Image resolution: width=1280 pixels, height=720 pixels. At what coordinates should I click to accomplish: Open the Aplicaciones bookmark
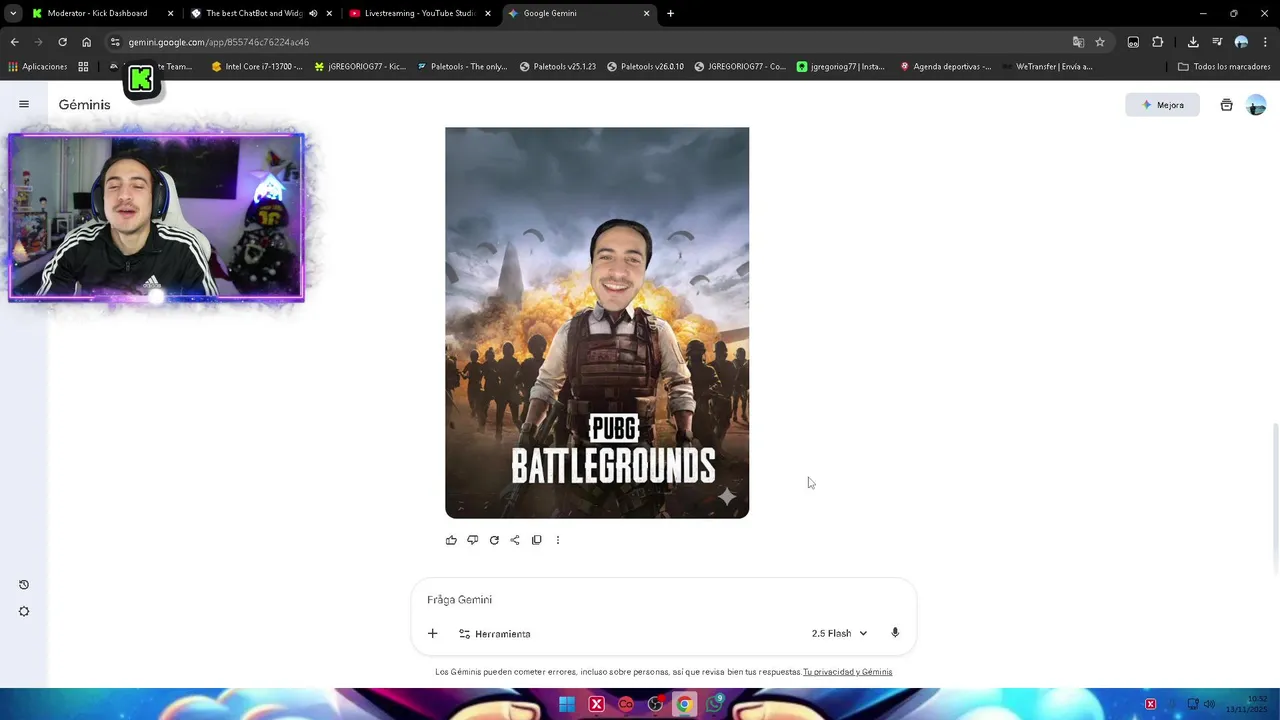pos(37,67)
